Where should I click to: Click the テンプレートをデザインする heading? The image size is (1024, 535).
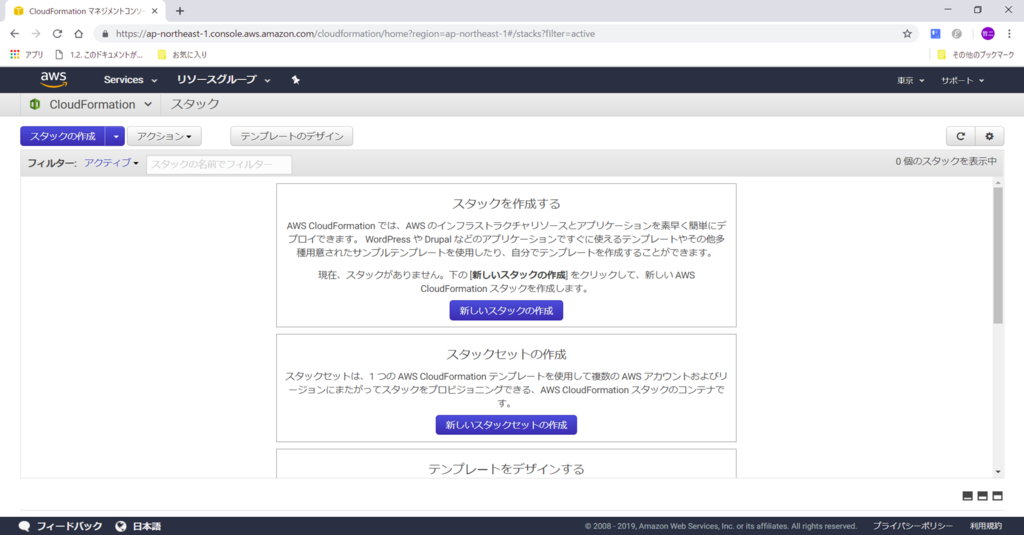click(506, 469)
